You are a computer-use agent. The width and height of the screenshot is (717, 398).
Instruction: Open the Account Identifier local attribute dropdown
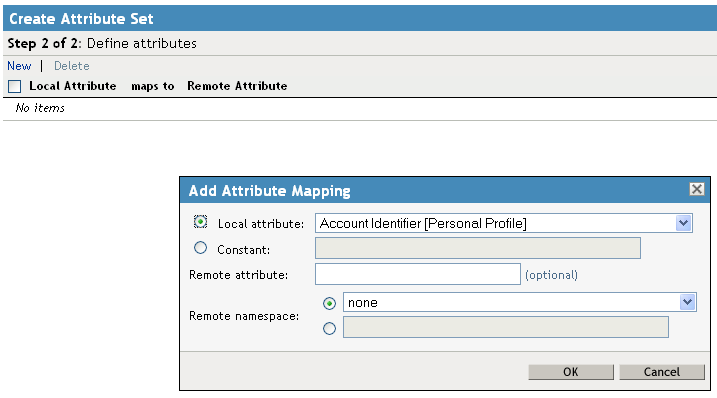click(x=503, y=223)
